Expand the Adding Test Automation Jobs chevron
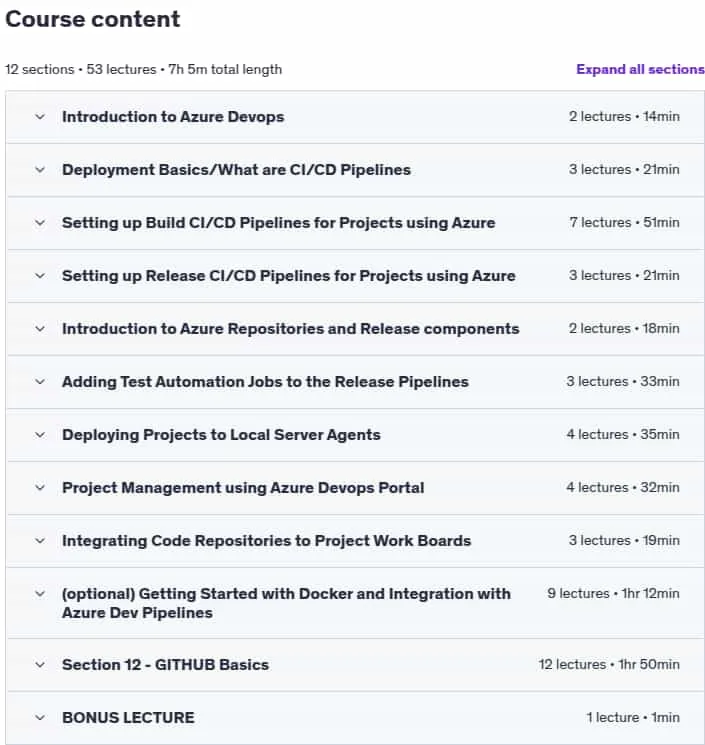Image resolution: width=705 pixels, height=745 pixels. pyautogui.click(x=40, y=382)
